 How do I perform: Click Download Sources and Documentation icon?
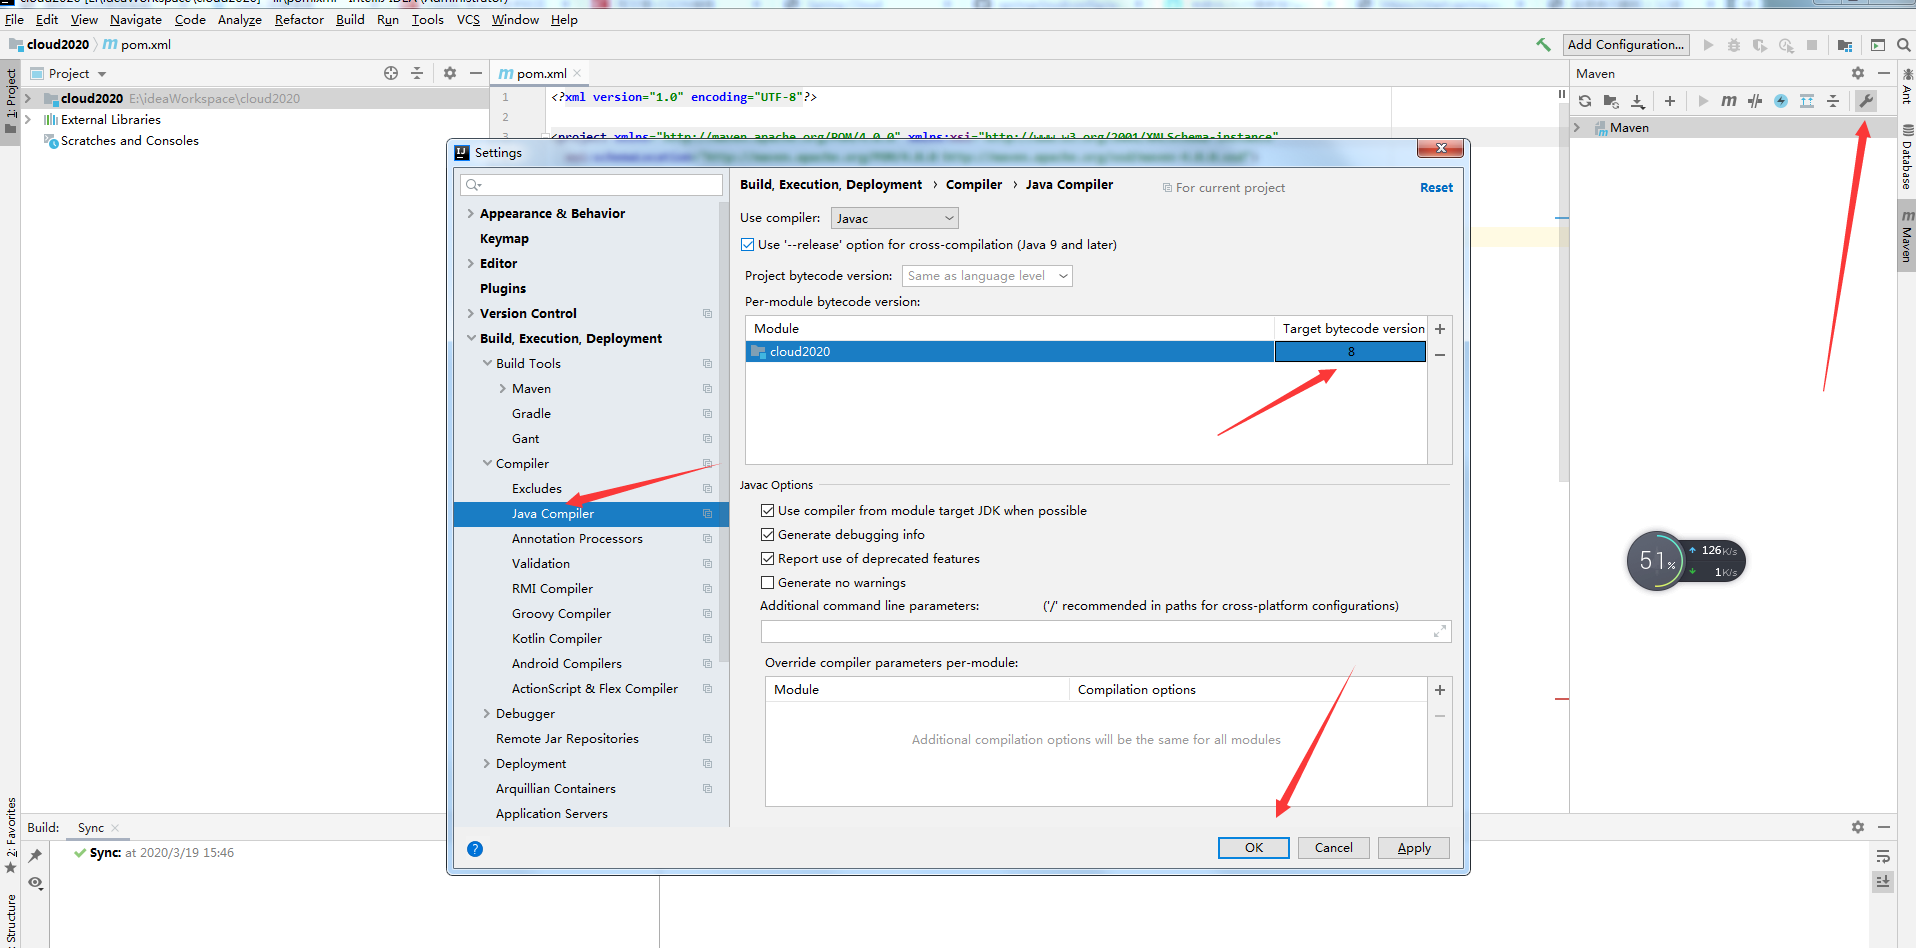point(1638,101)
